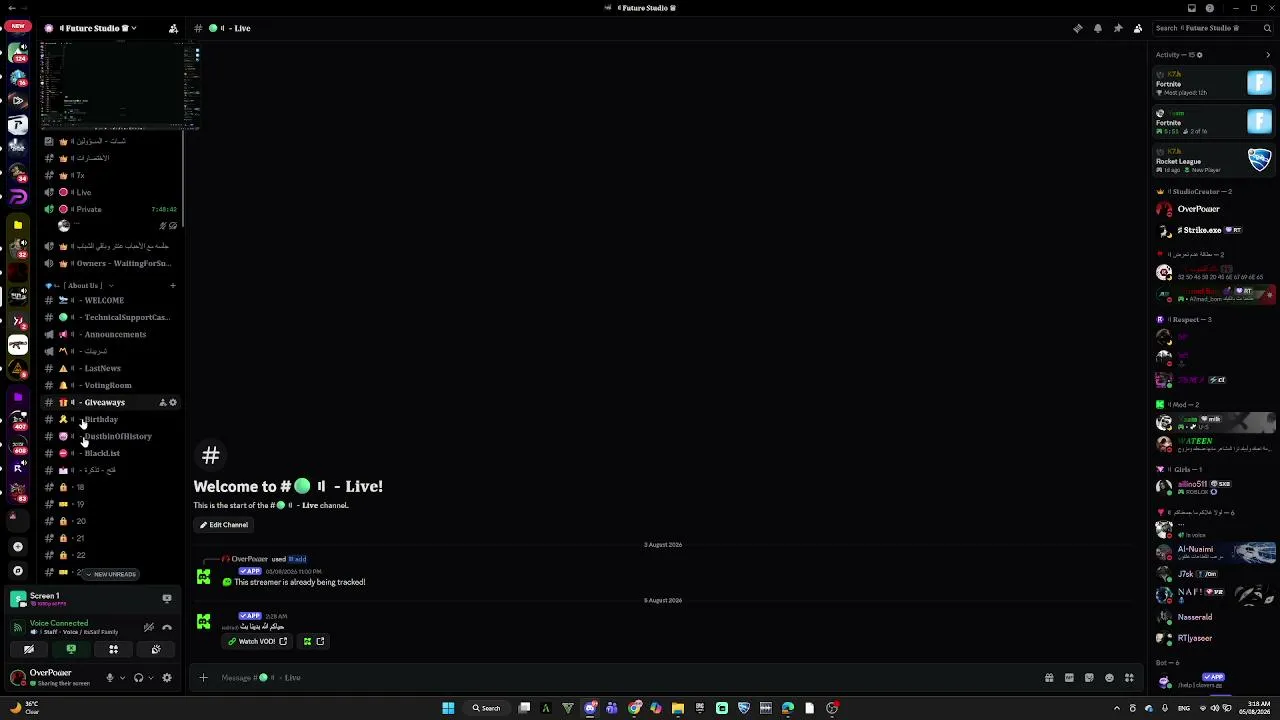View OverPower in the member list
The image size is (1280, 720).
(x=1213, y=209)
